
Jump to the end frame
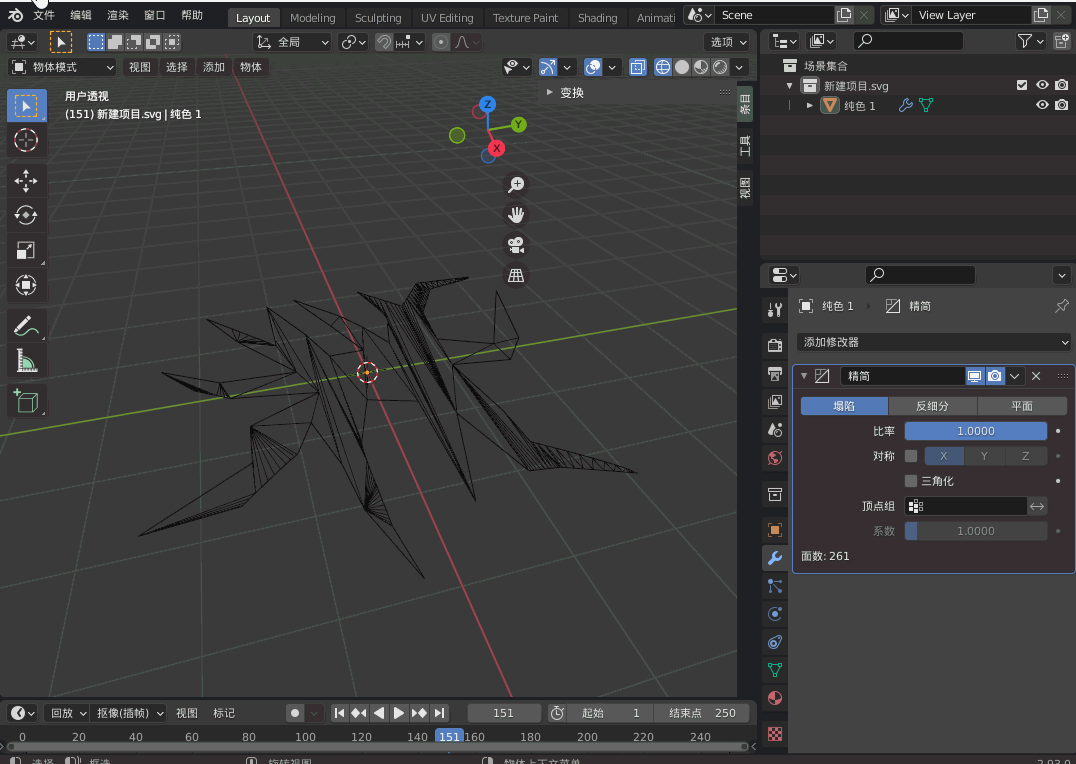pyautogui.click(x=440, y=713)
